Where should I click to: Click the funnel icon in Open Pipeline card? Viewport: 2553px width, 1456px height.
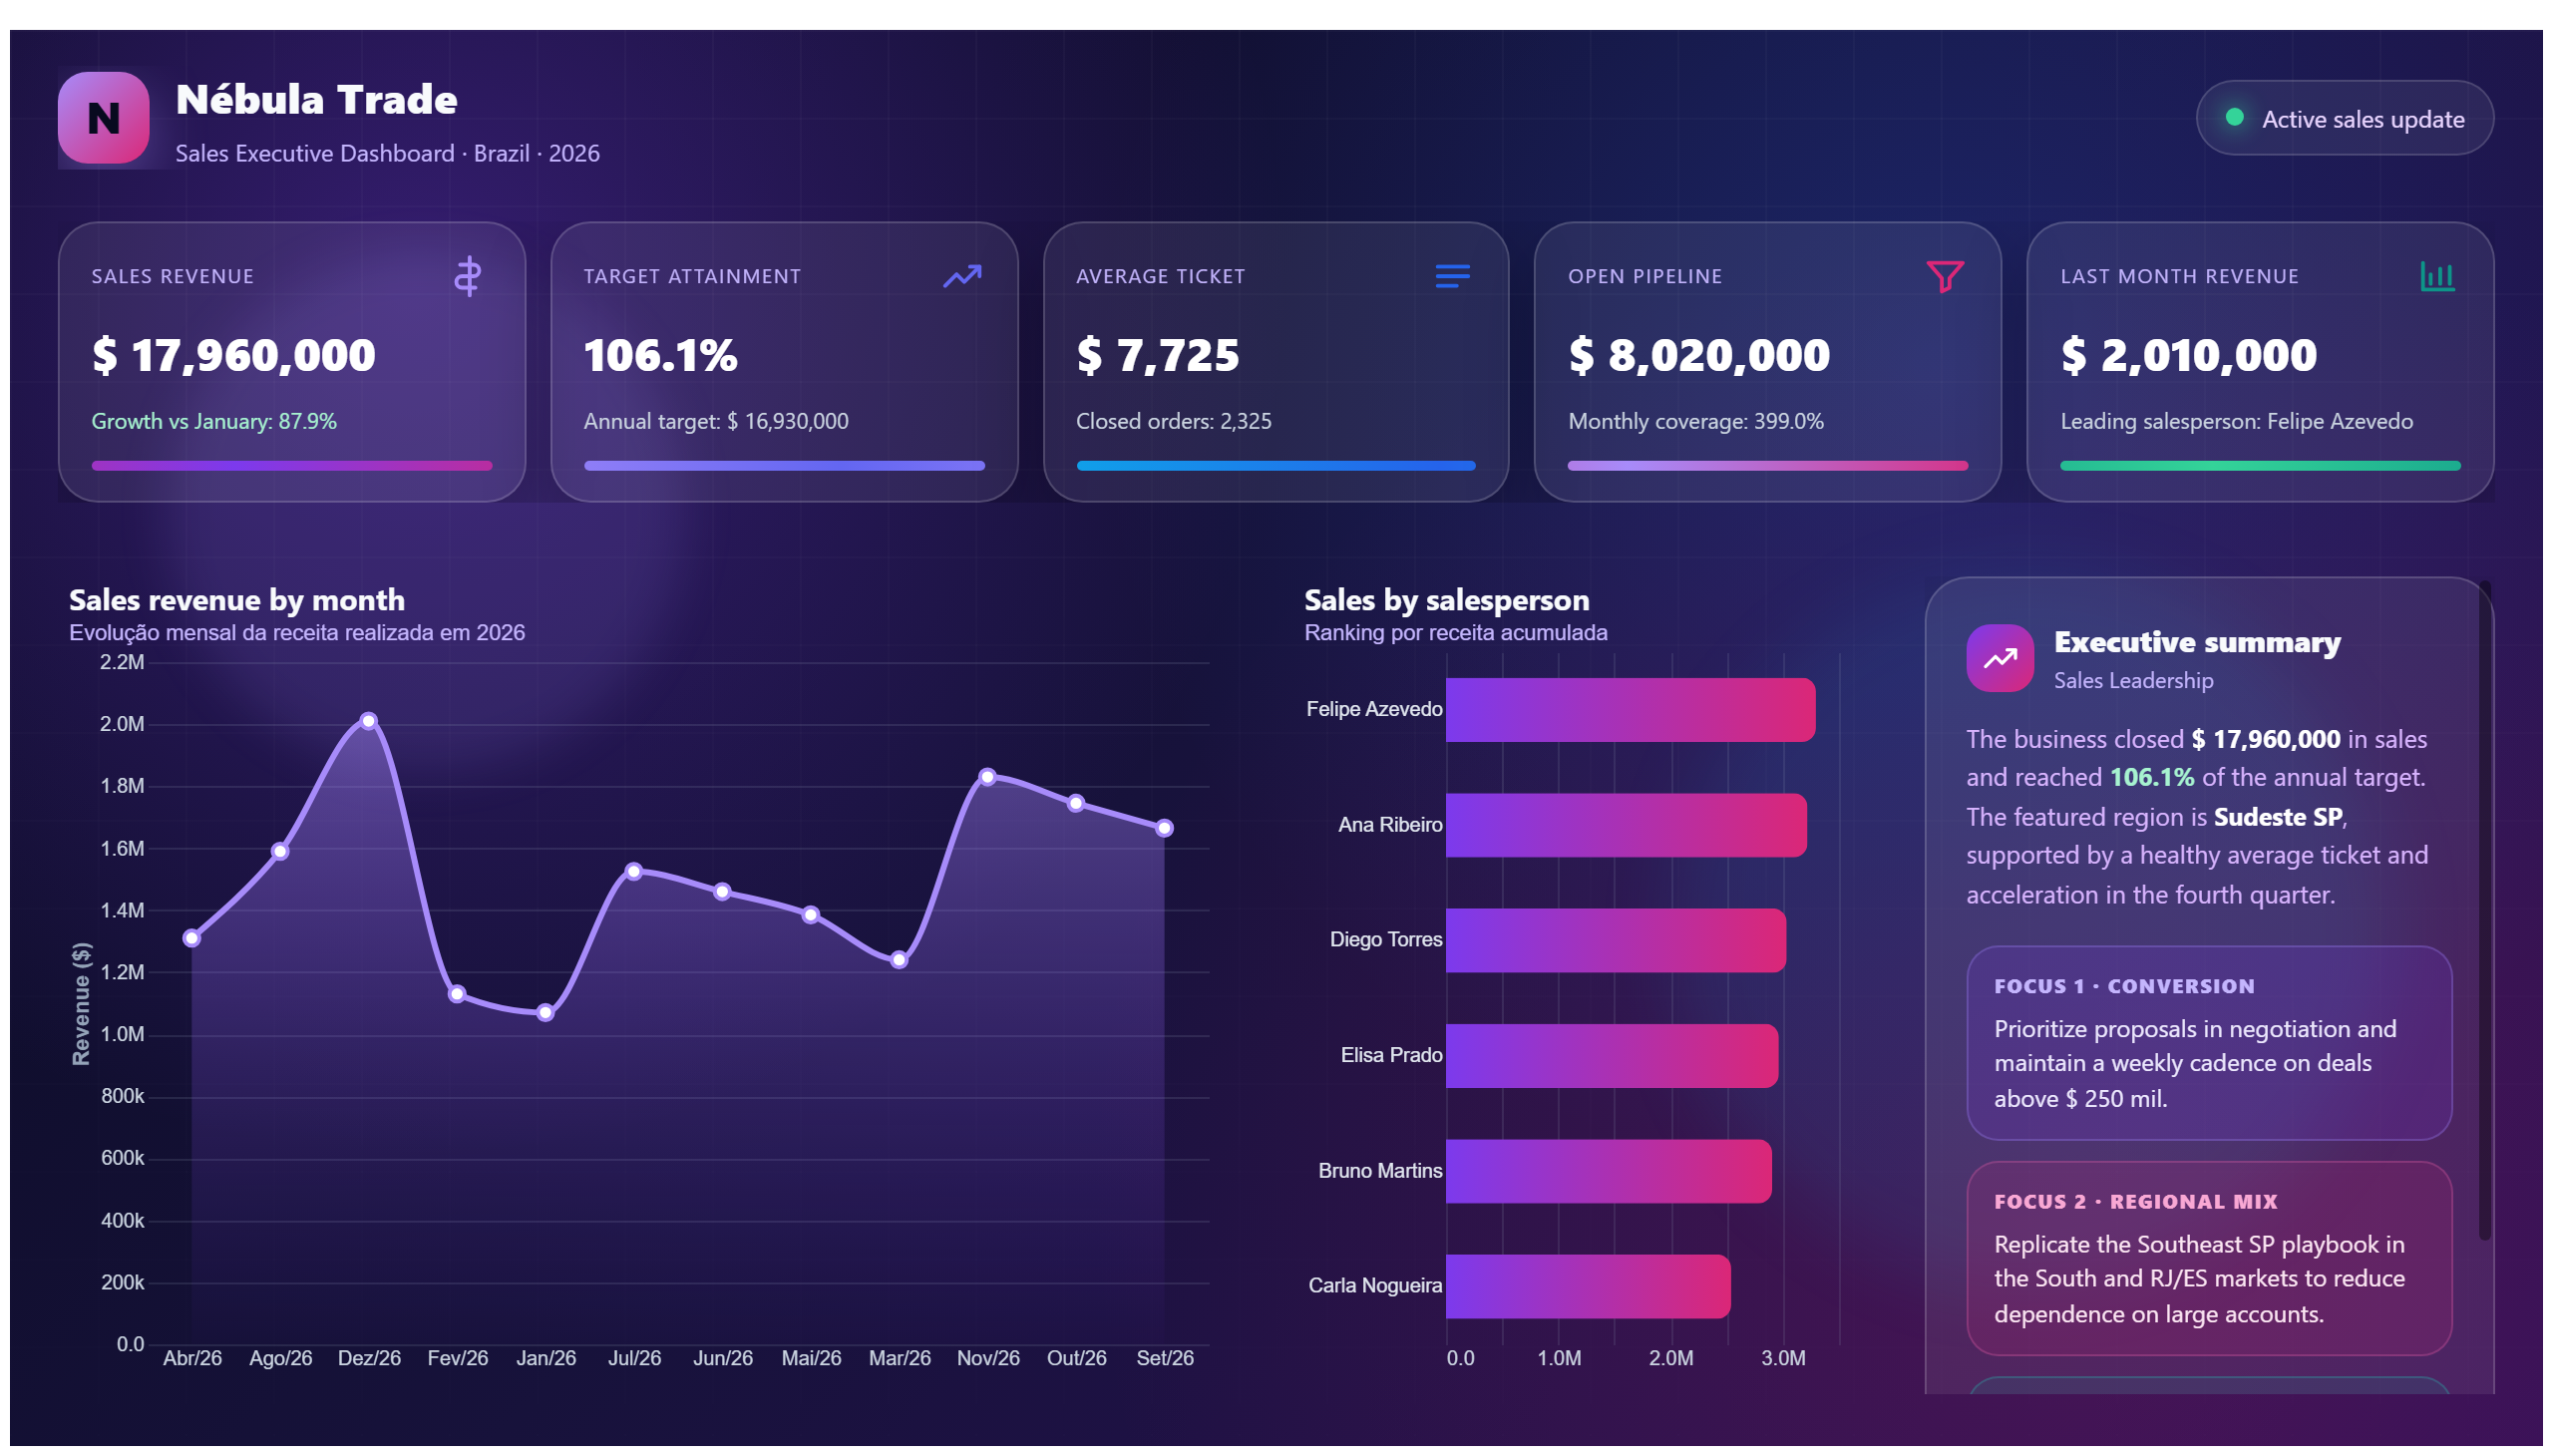coord(1944,276)
